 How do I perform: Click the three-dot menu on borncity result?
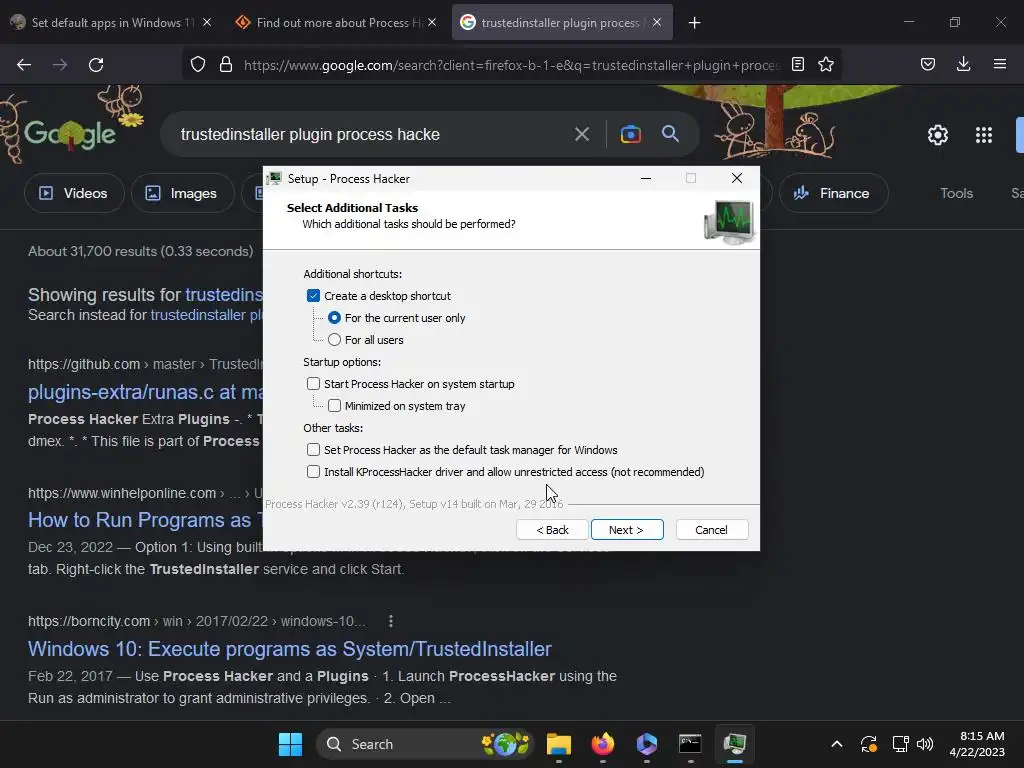click(x=391, y=621)
